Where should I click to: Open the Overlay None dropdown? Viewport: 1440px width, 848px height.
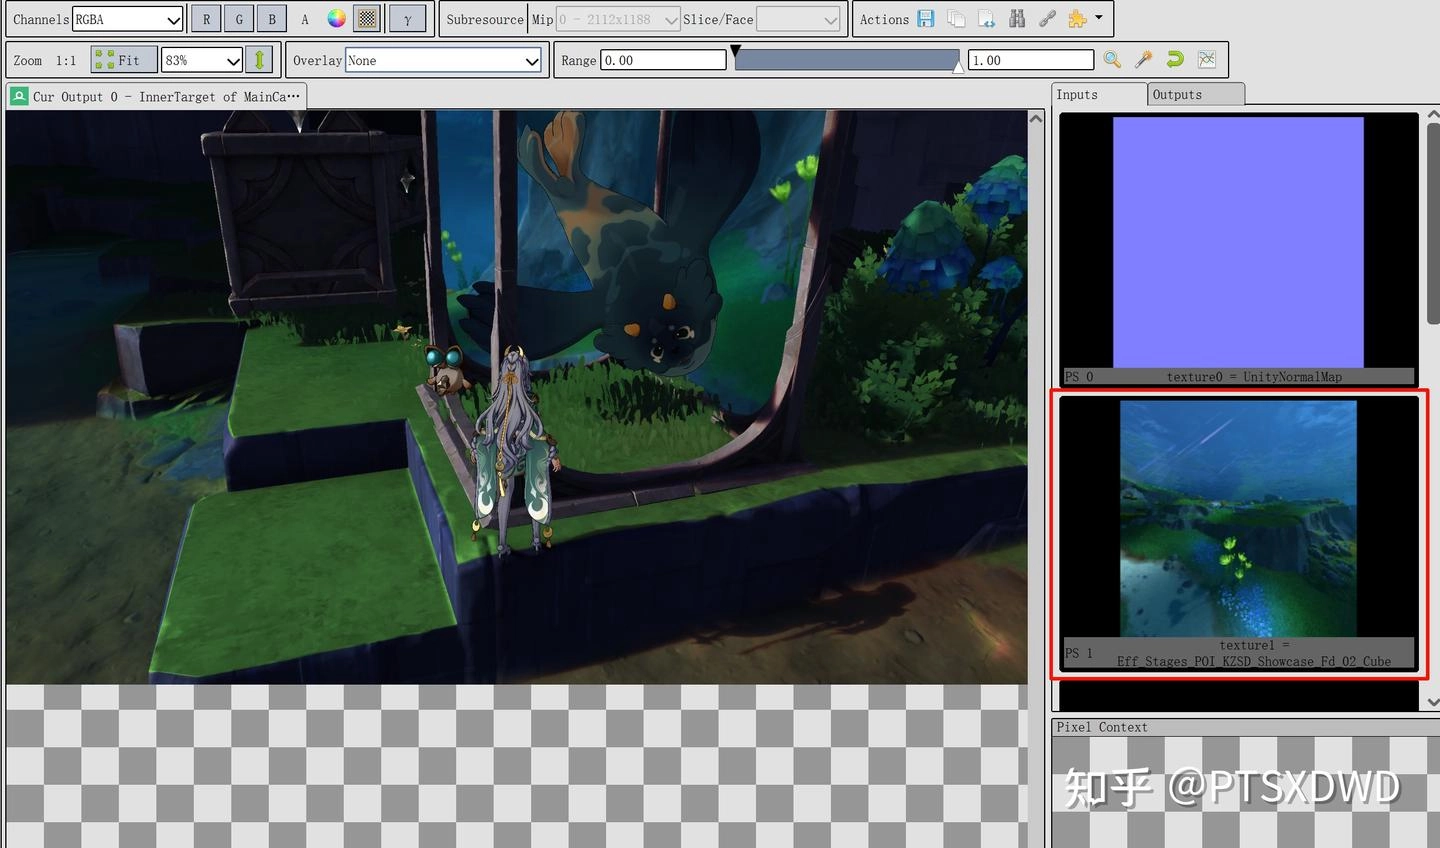[443, 60]
